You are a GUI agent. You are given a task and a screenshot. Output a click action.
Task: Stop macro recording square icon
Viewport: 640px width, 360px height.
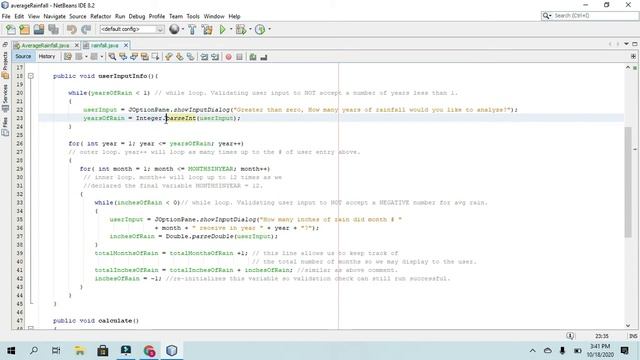[x=240, y=57]
